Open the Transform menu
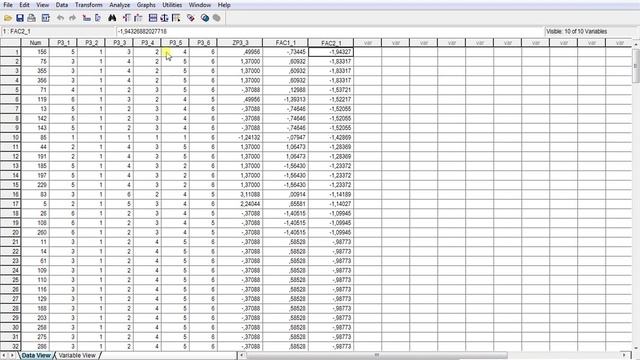Screen dimensions: 640x360 tap(89, 5)
